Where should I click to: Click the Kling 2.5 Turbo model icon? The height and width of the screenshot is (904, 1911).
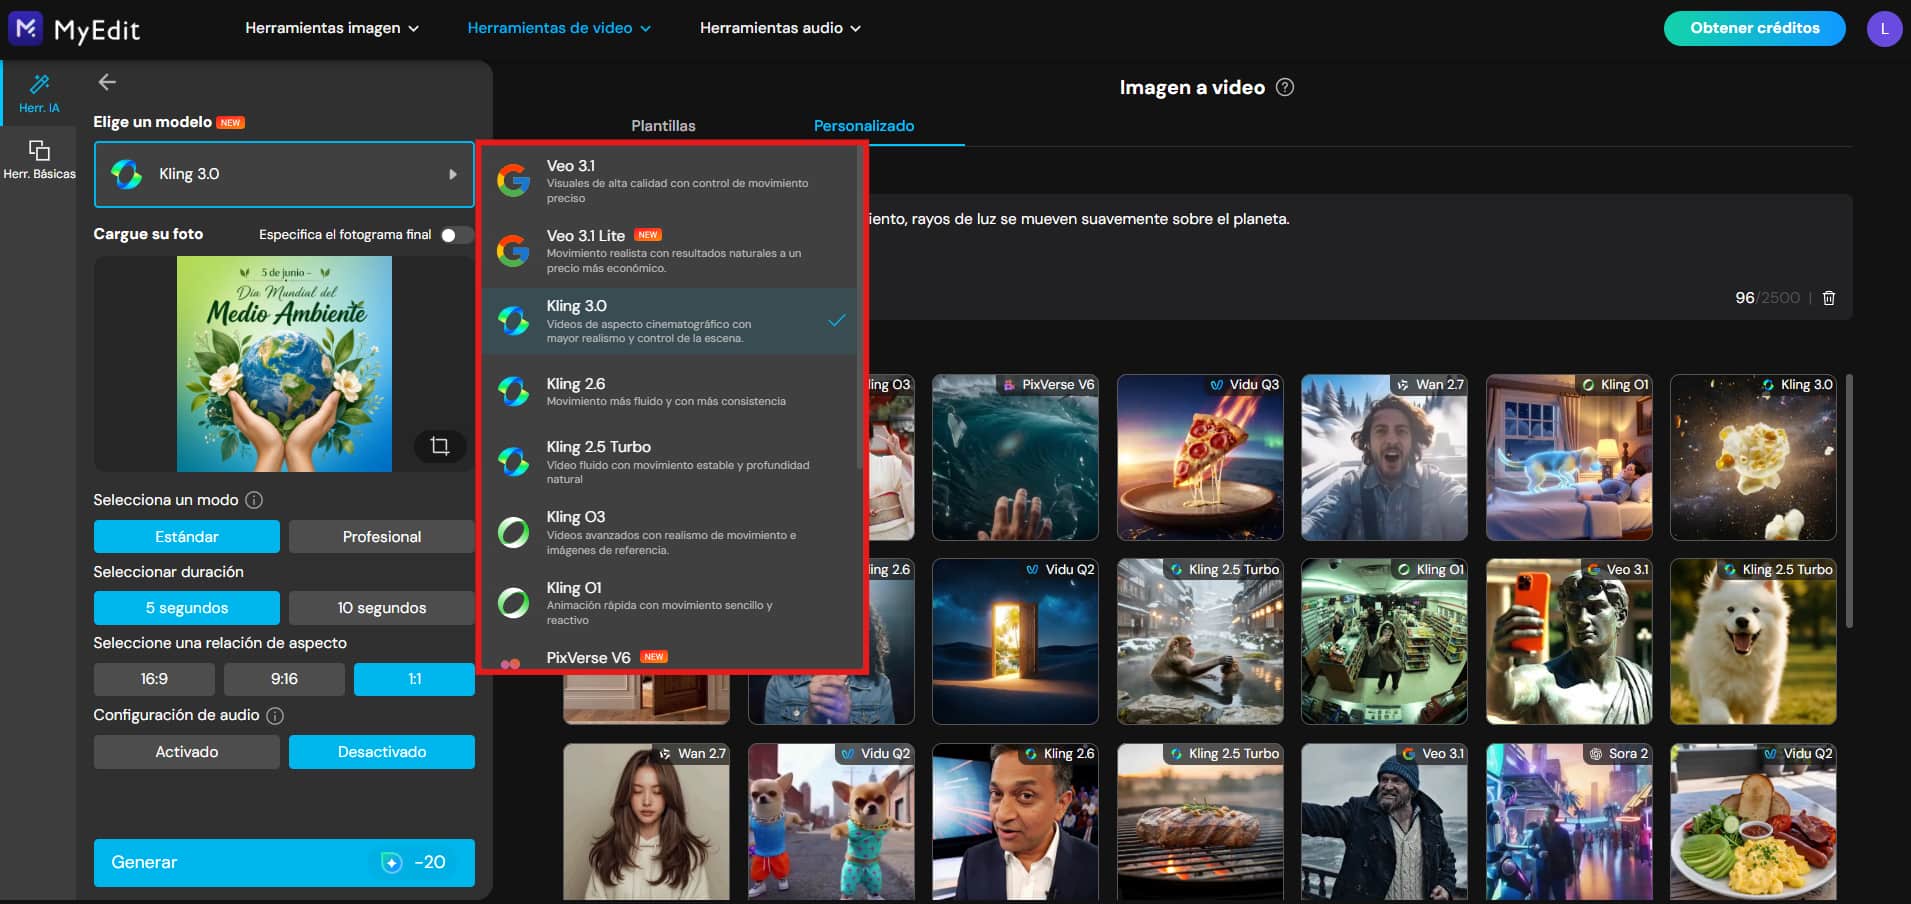click(x=513, y=462)
